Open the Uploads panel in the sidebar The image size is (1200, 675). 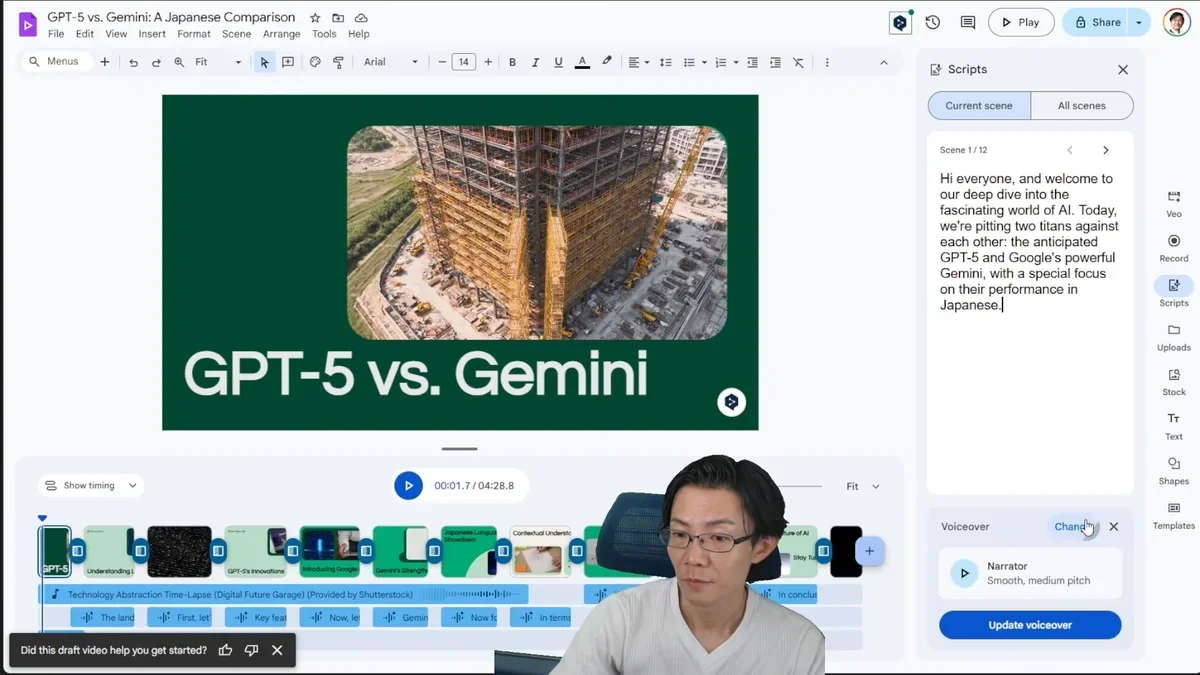click(x=1174, y=337)
